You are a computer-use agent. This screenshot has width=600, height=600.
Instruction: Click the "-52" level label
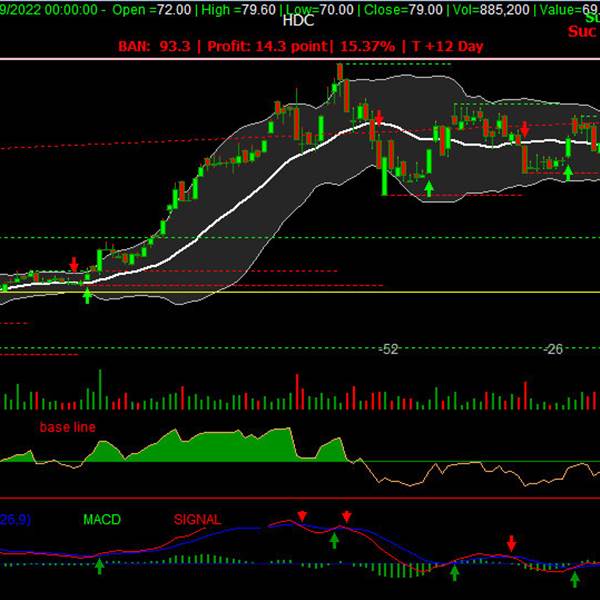[388, 349]
